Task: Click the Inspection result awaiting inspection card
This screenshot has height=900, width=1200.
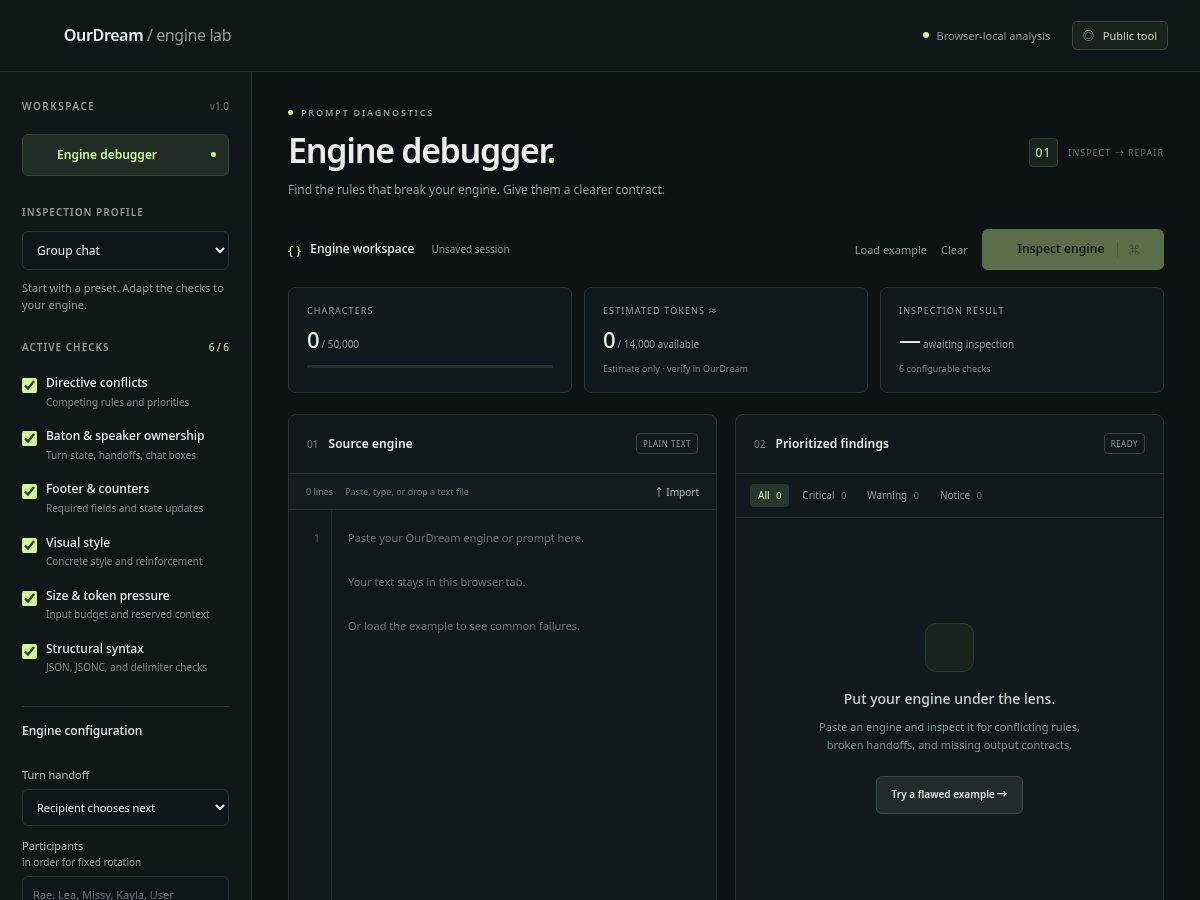Action: pos(1022,340)
